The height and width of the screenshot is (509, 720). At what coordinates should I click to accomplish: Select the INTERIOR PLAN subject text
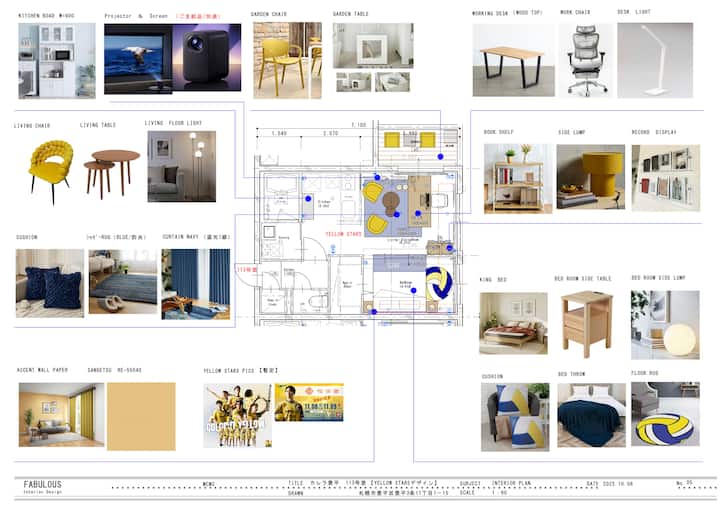pos(511,483)
